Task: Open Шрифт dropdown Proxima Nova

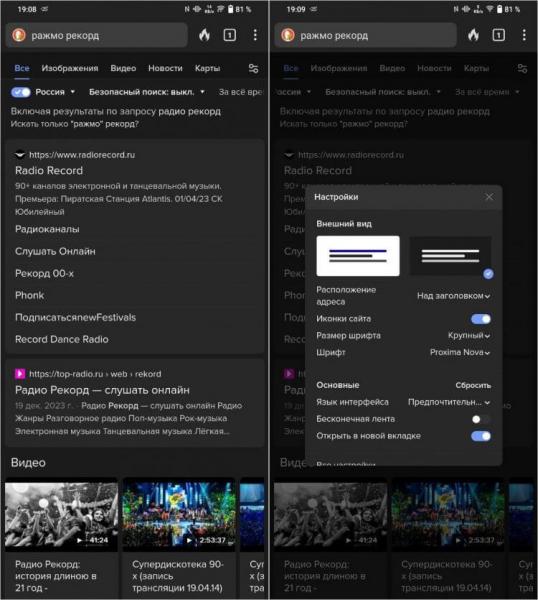Action: point(460,352)
